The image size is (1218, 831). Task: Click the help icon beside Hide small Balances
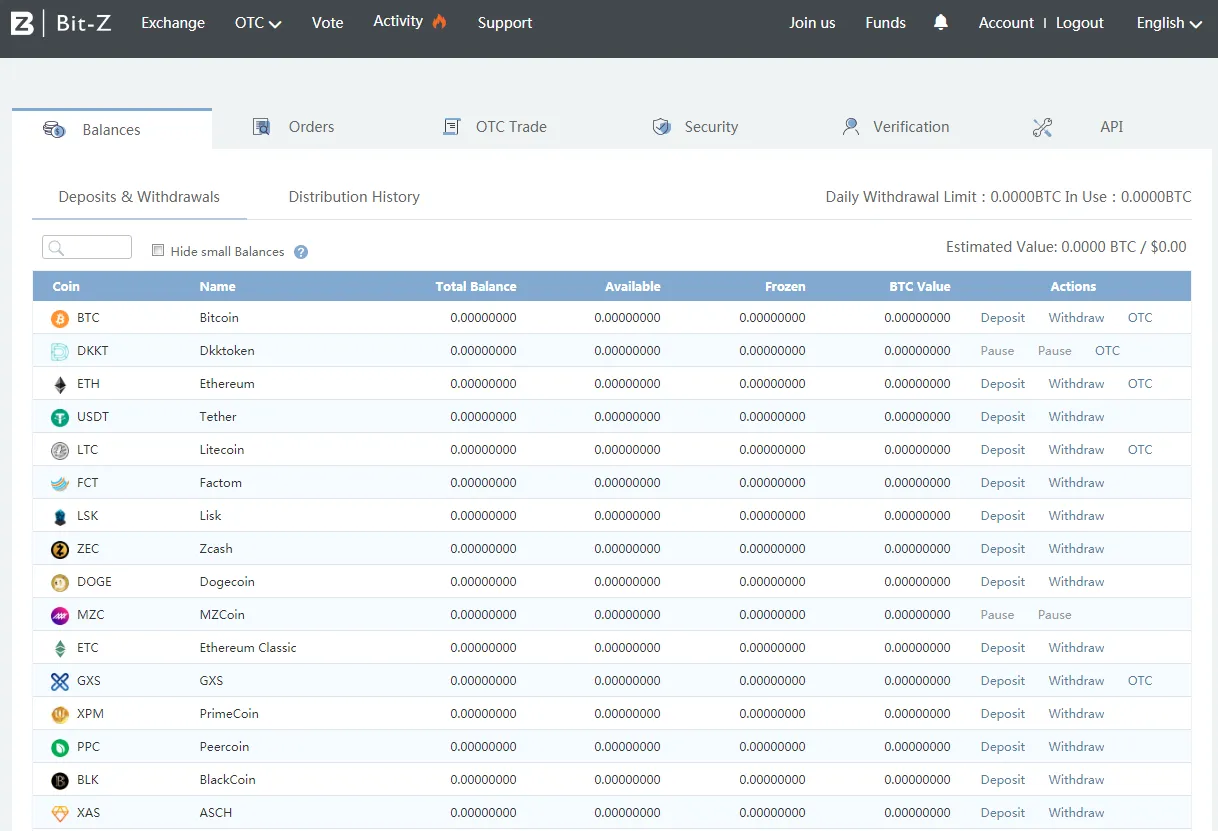301,252
